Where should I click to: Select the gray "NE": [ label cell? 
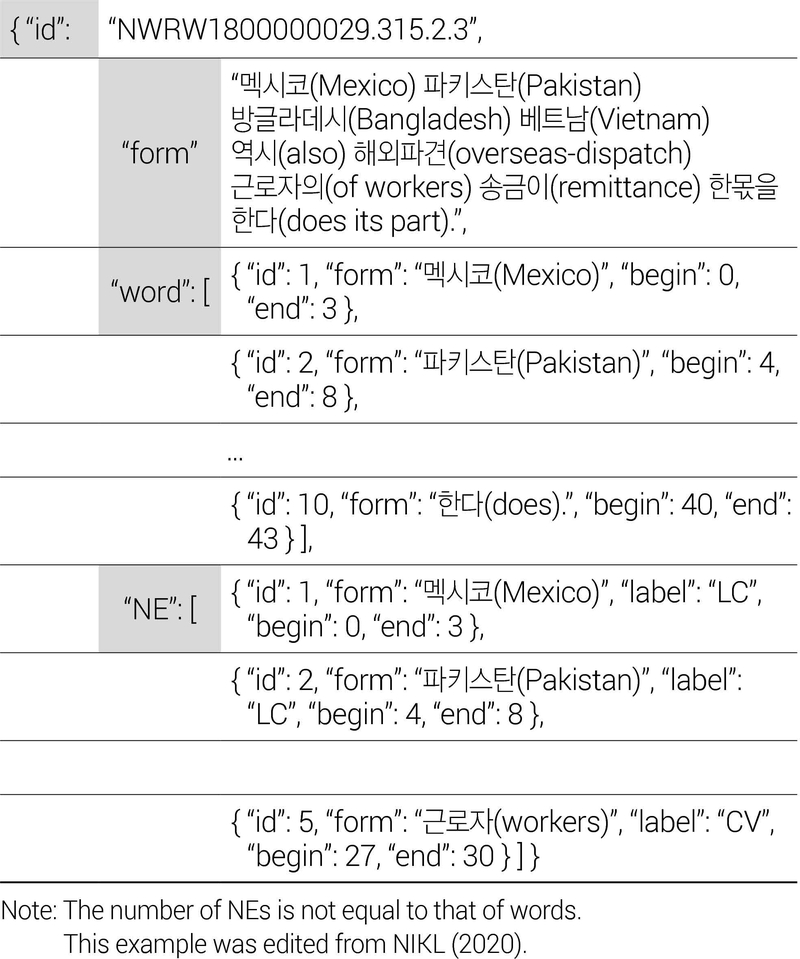click(x=160, y=609)
